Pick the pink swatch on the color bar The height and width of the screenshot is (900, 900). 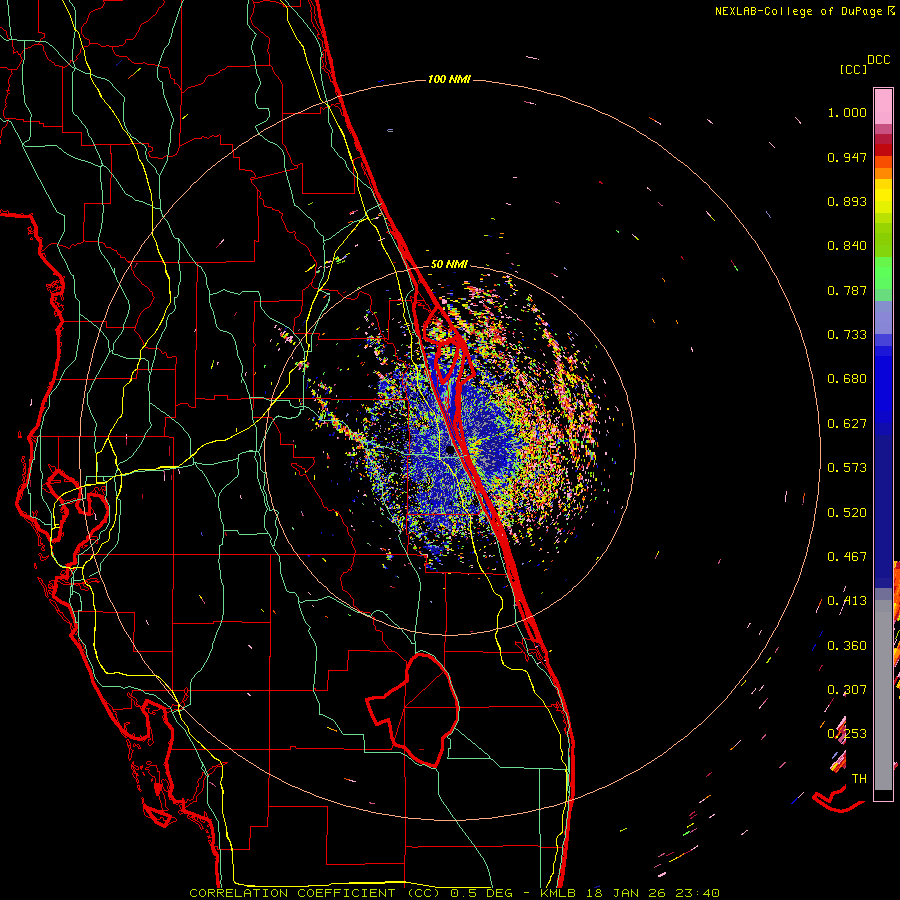pos(883,106)
